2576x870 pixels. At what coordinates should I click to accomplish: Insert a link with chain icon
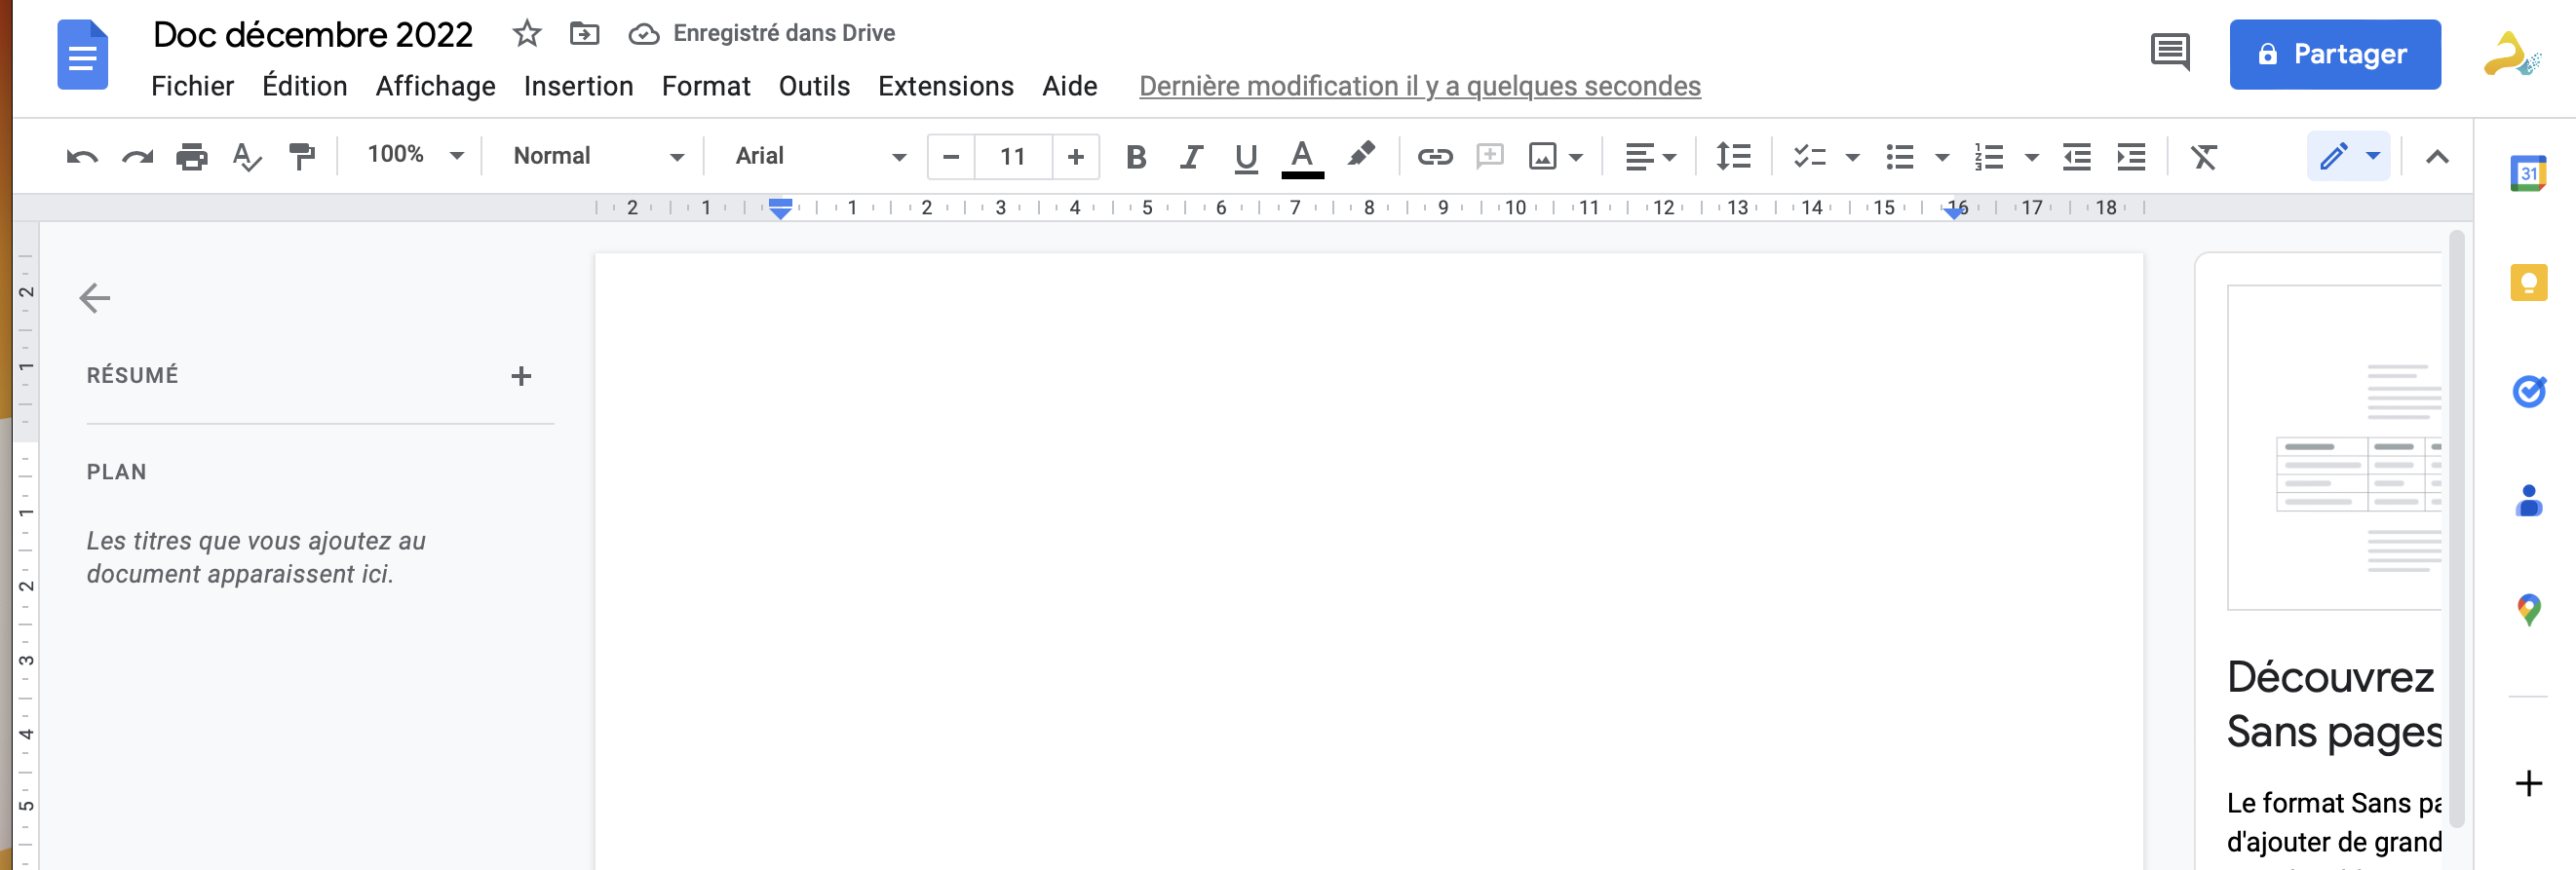click(x=1434, y=156)
